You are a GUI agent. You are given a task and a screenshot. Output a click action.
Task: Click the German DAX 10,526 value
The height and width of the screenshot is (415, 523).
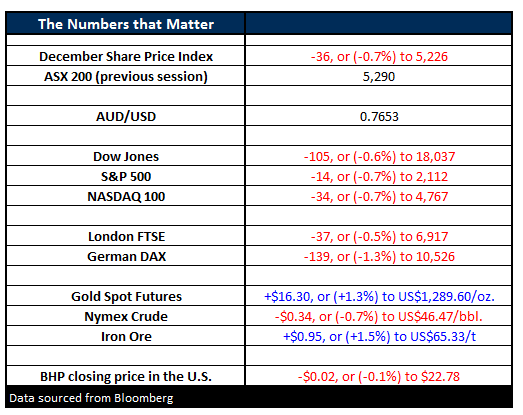pyautogui.click(x=379, y=257)
